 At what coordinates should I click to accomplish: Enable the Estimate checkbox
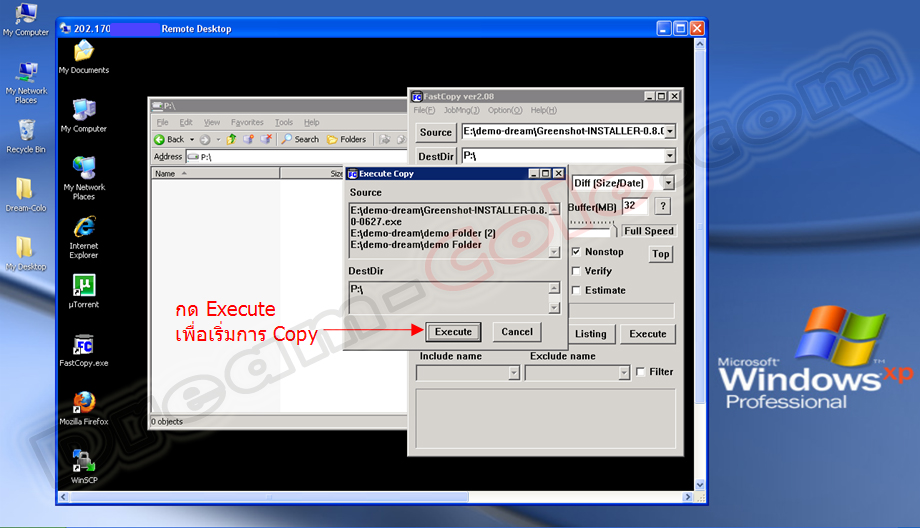coord(576,290)
